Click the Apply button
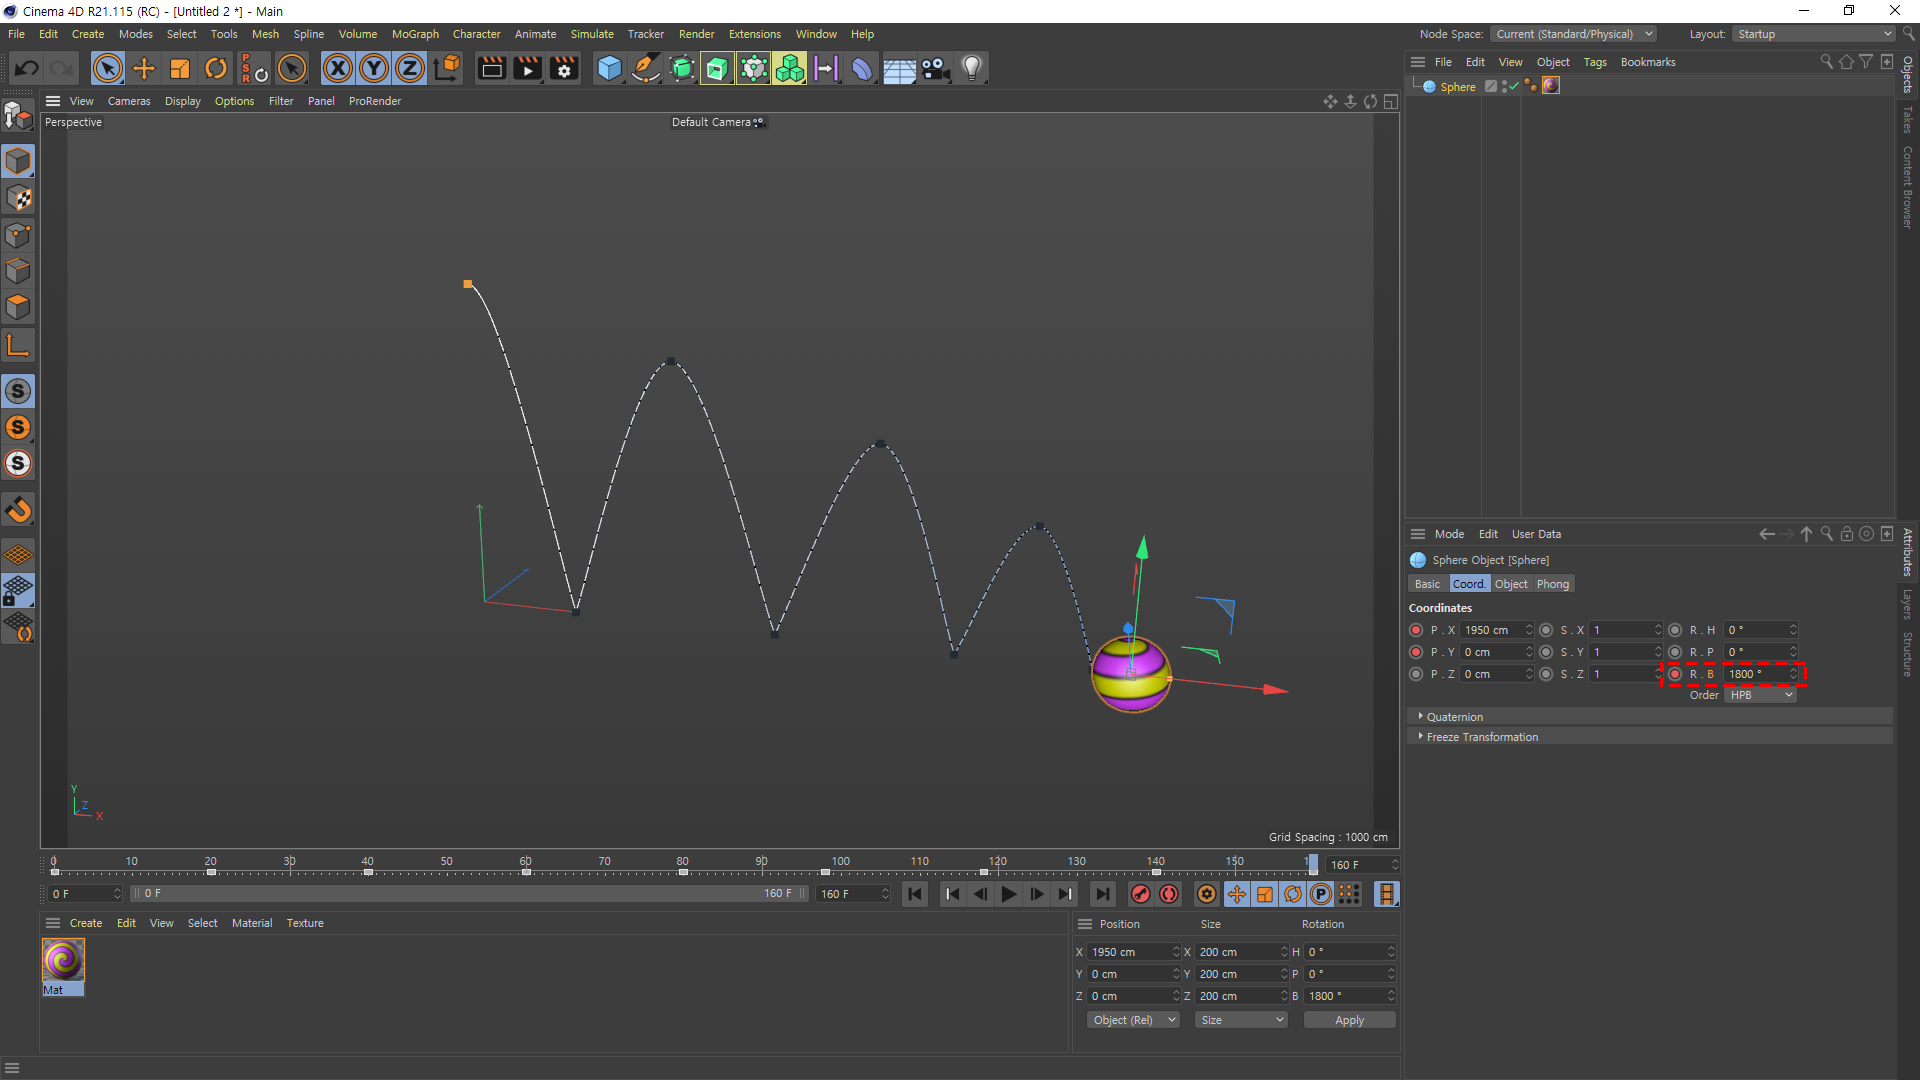Viewport: 1920px width, 1080px height. coord(1349,1020)
